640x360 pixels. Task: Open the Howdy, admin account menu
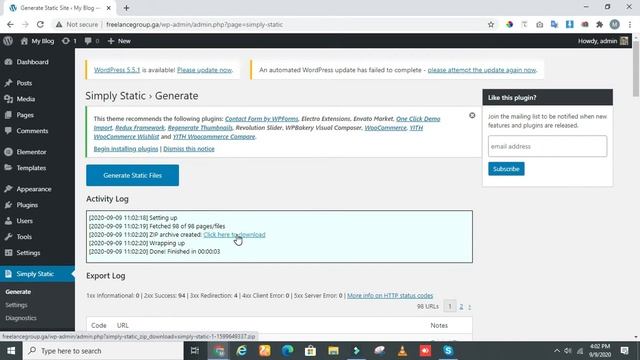click(603, 41)
